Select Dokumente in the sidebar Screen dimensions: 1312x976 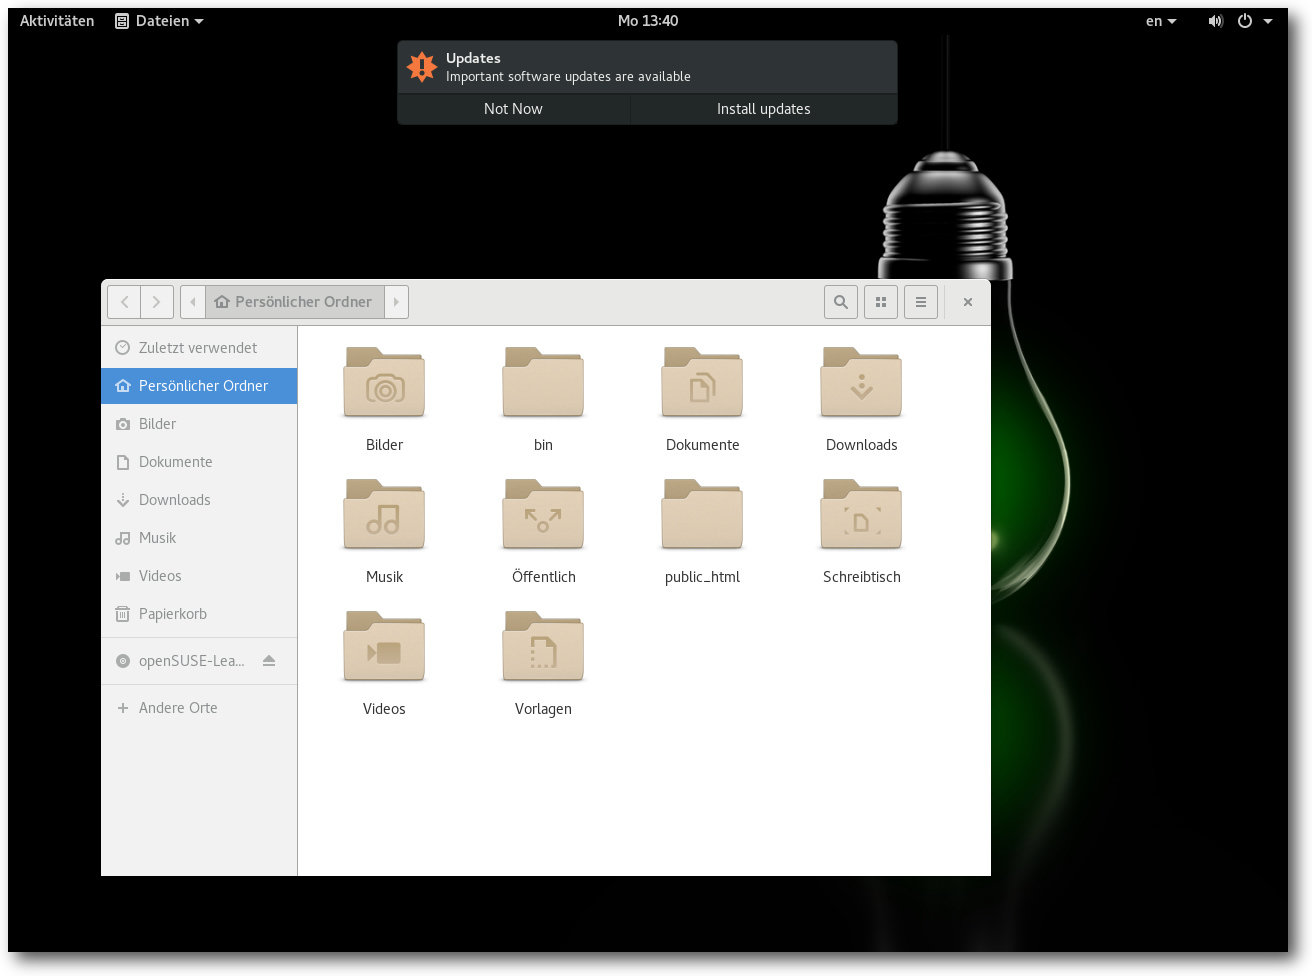tap(199, 462)
